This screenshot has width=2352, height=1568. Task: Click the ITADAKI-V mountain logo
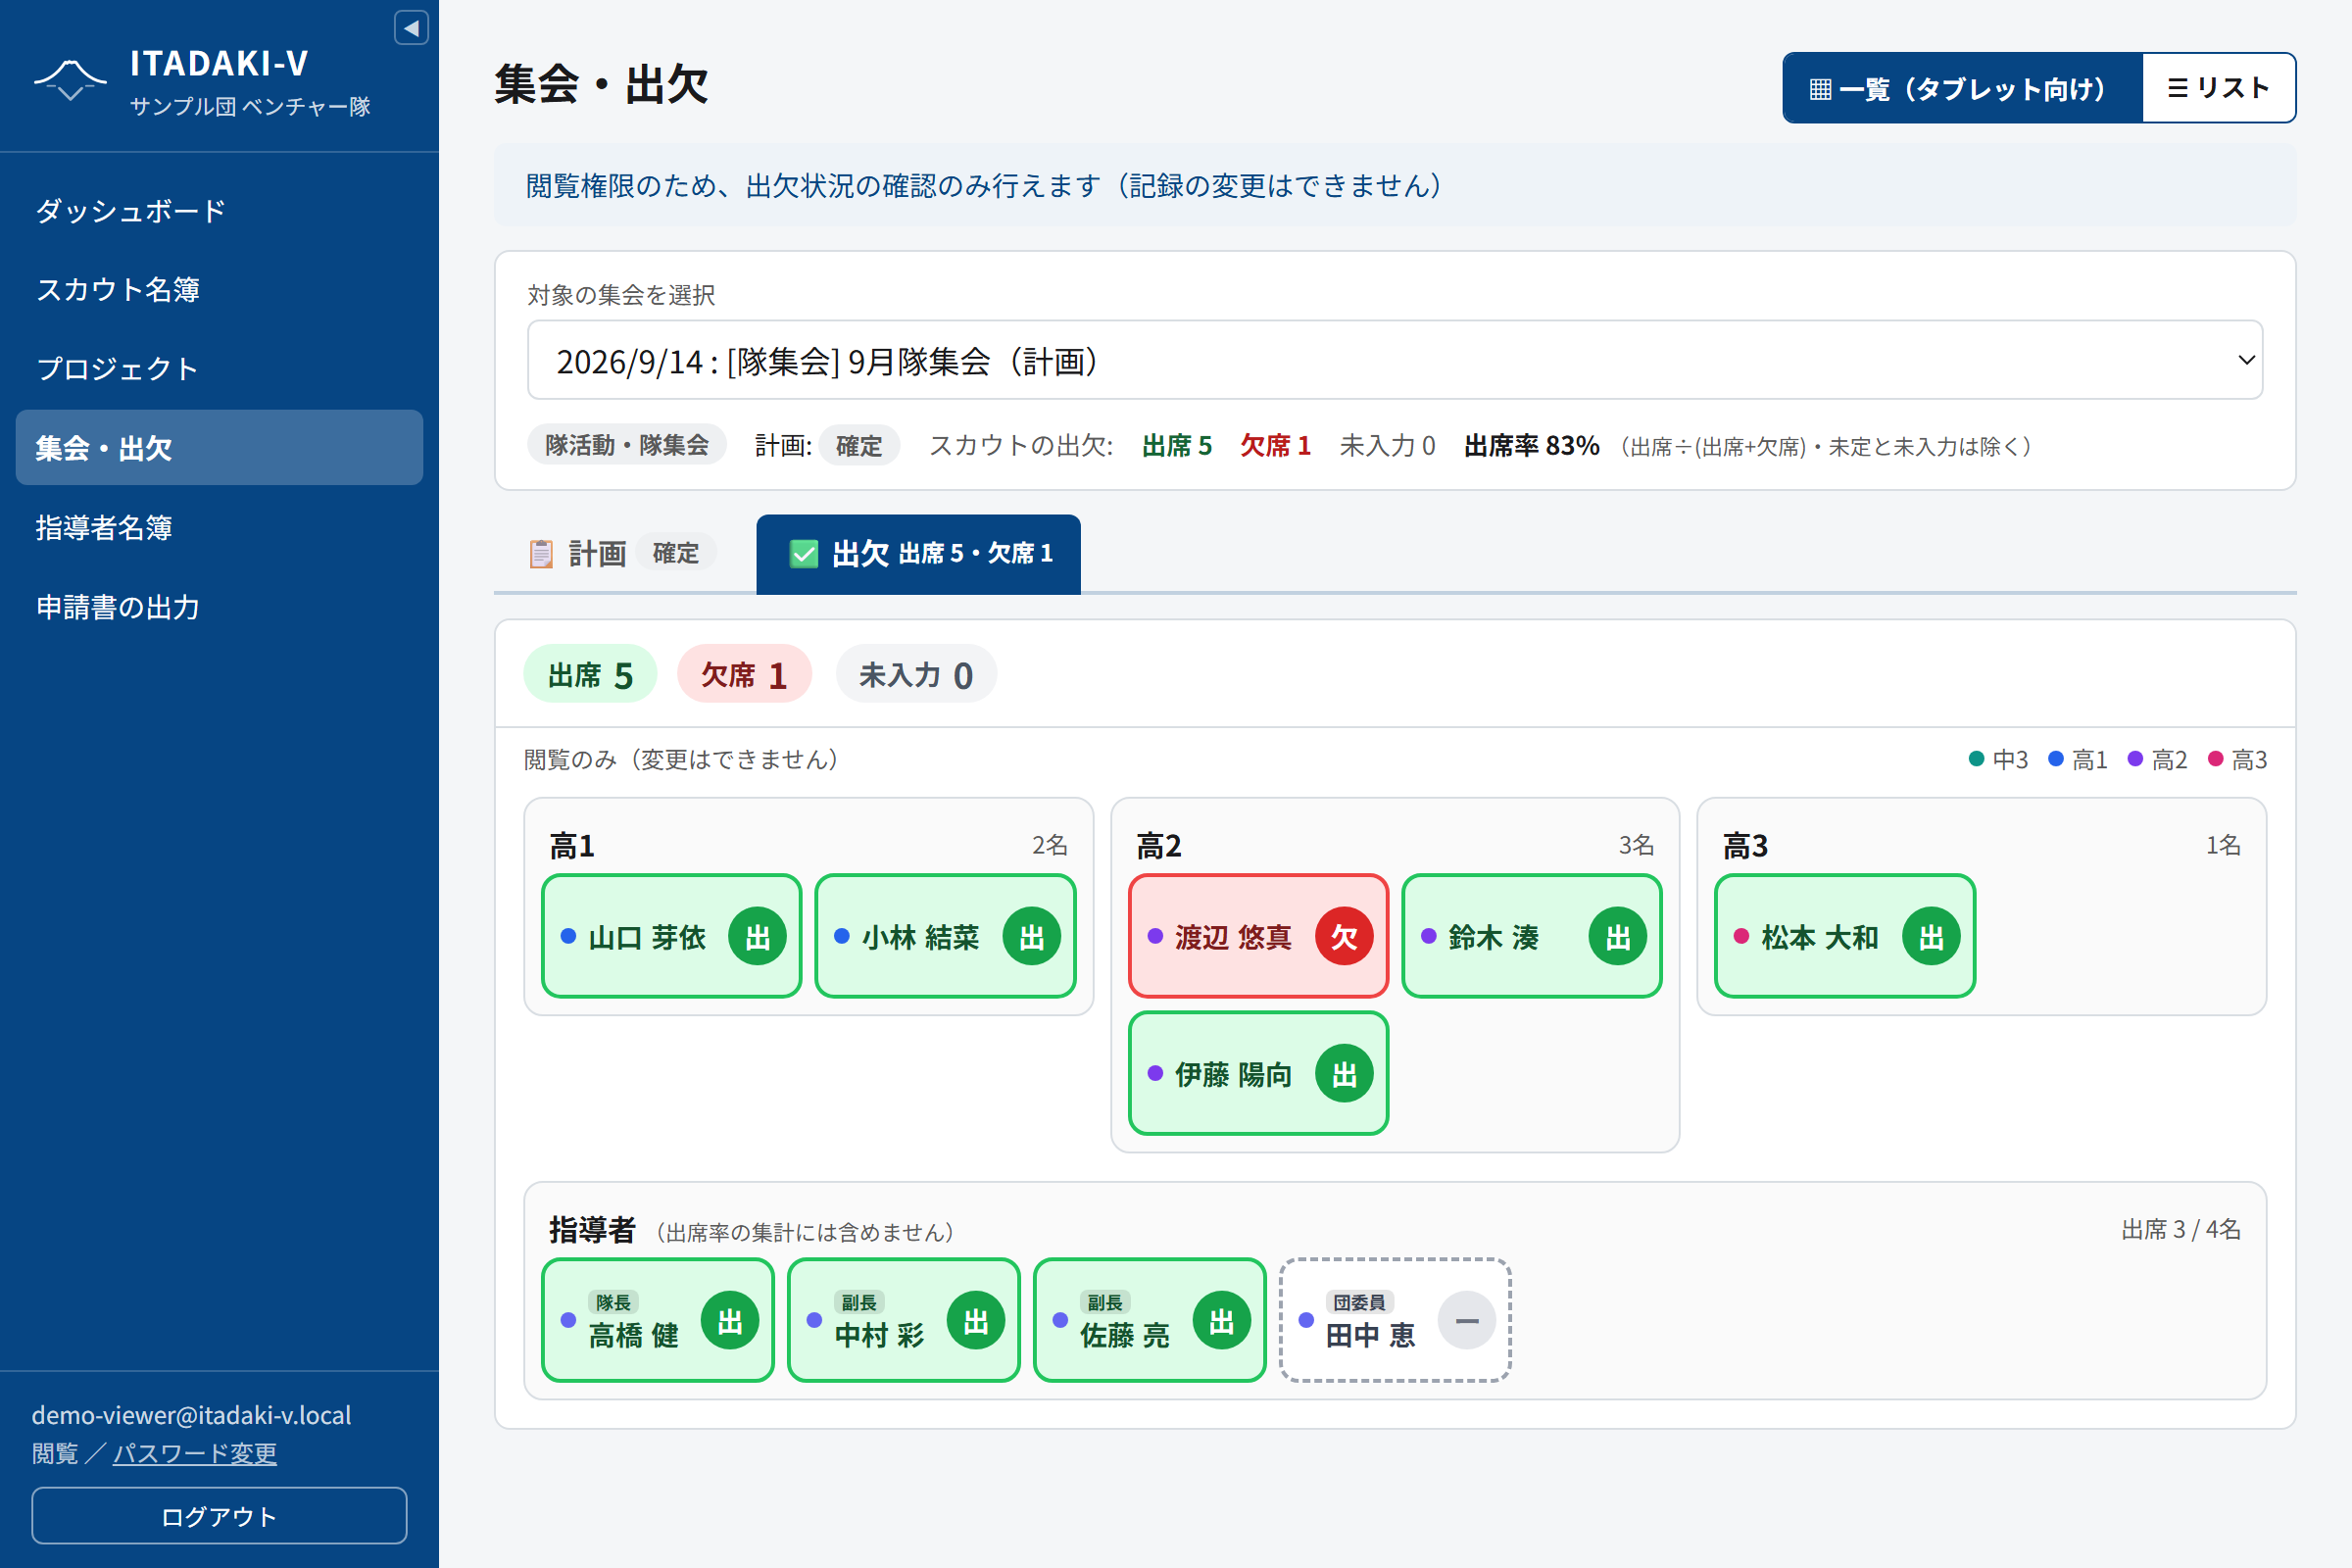(x=70, y=80)
